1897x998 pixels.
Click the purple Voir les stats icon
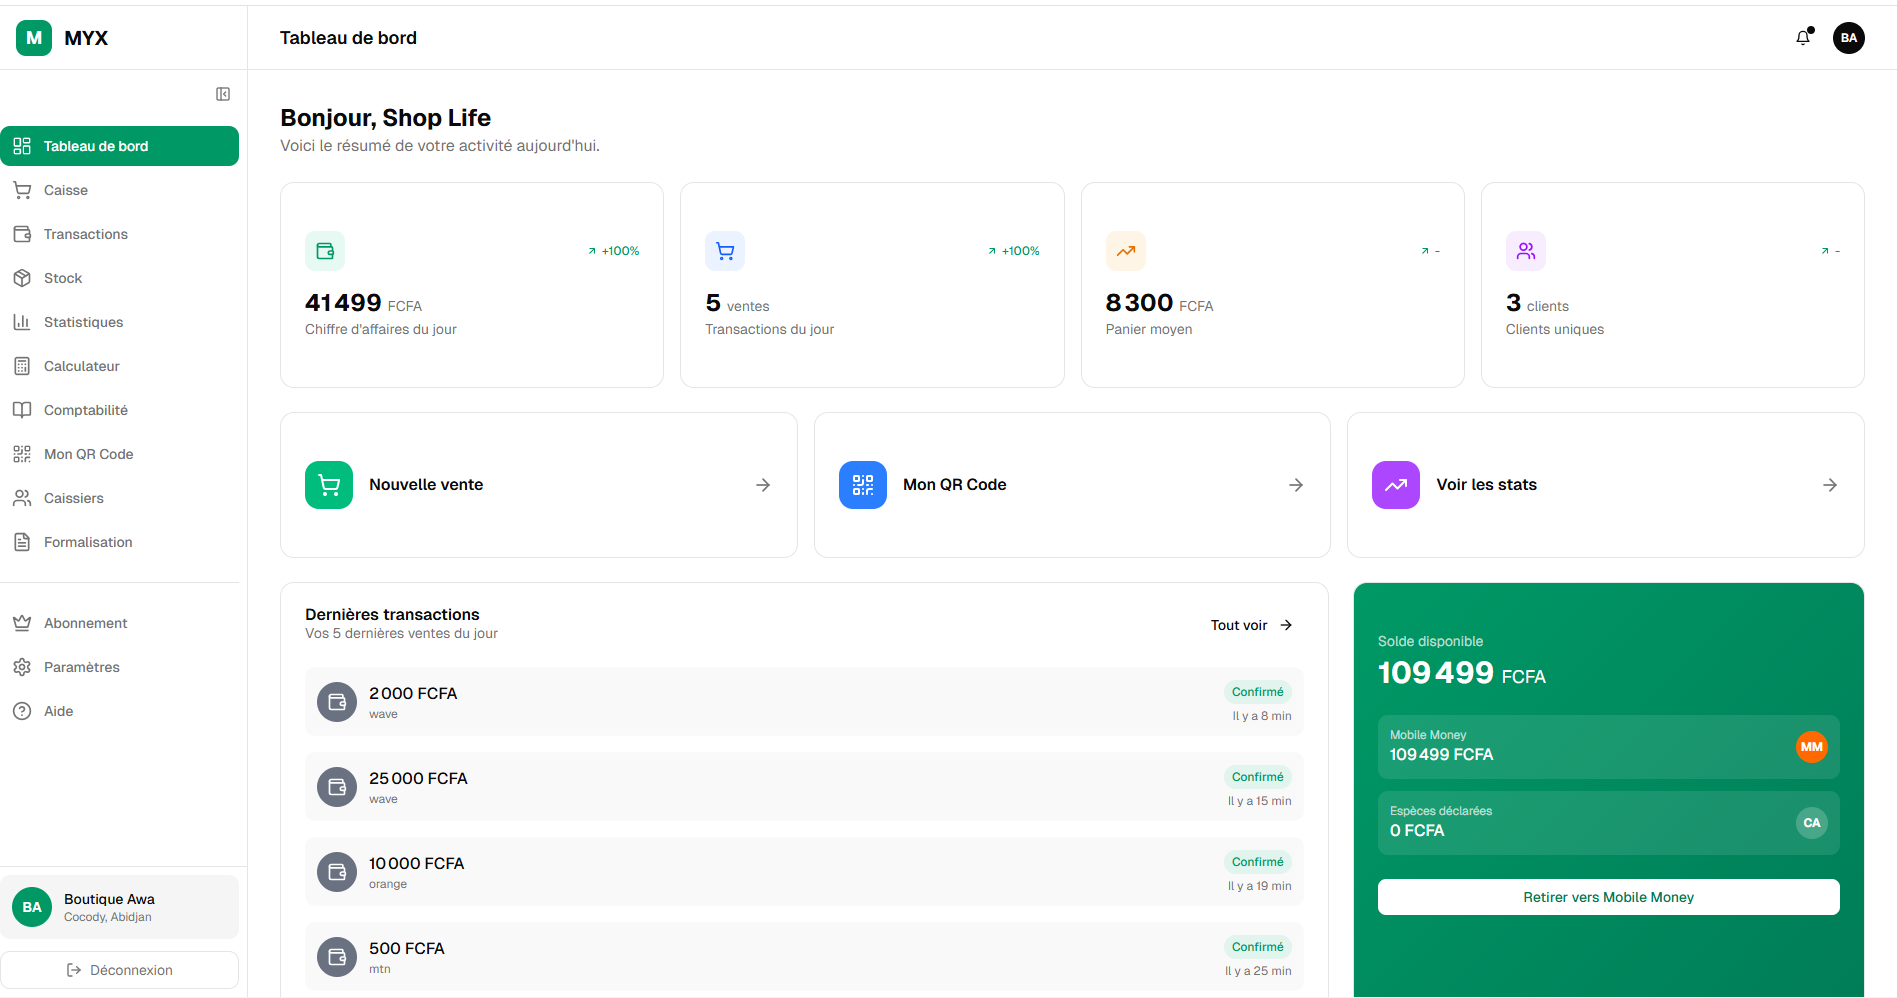pyautogui.click(x=1395, y=485)
